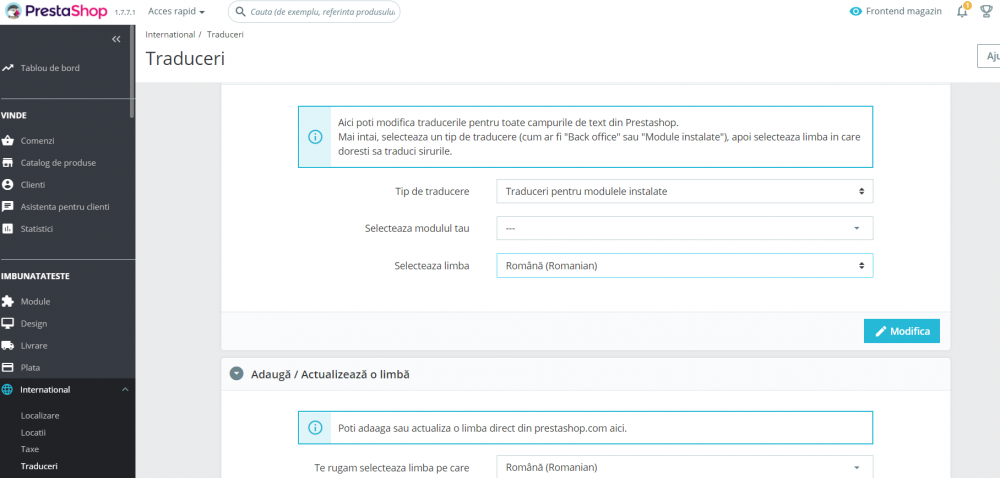Image resolution: width=1000 pixels, height=478 pixels.
Task: Open the Acces rapid dropdown
Action: point(177,11)
